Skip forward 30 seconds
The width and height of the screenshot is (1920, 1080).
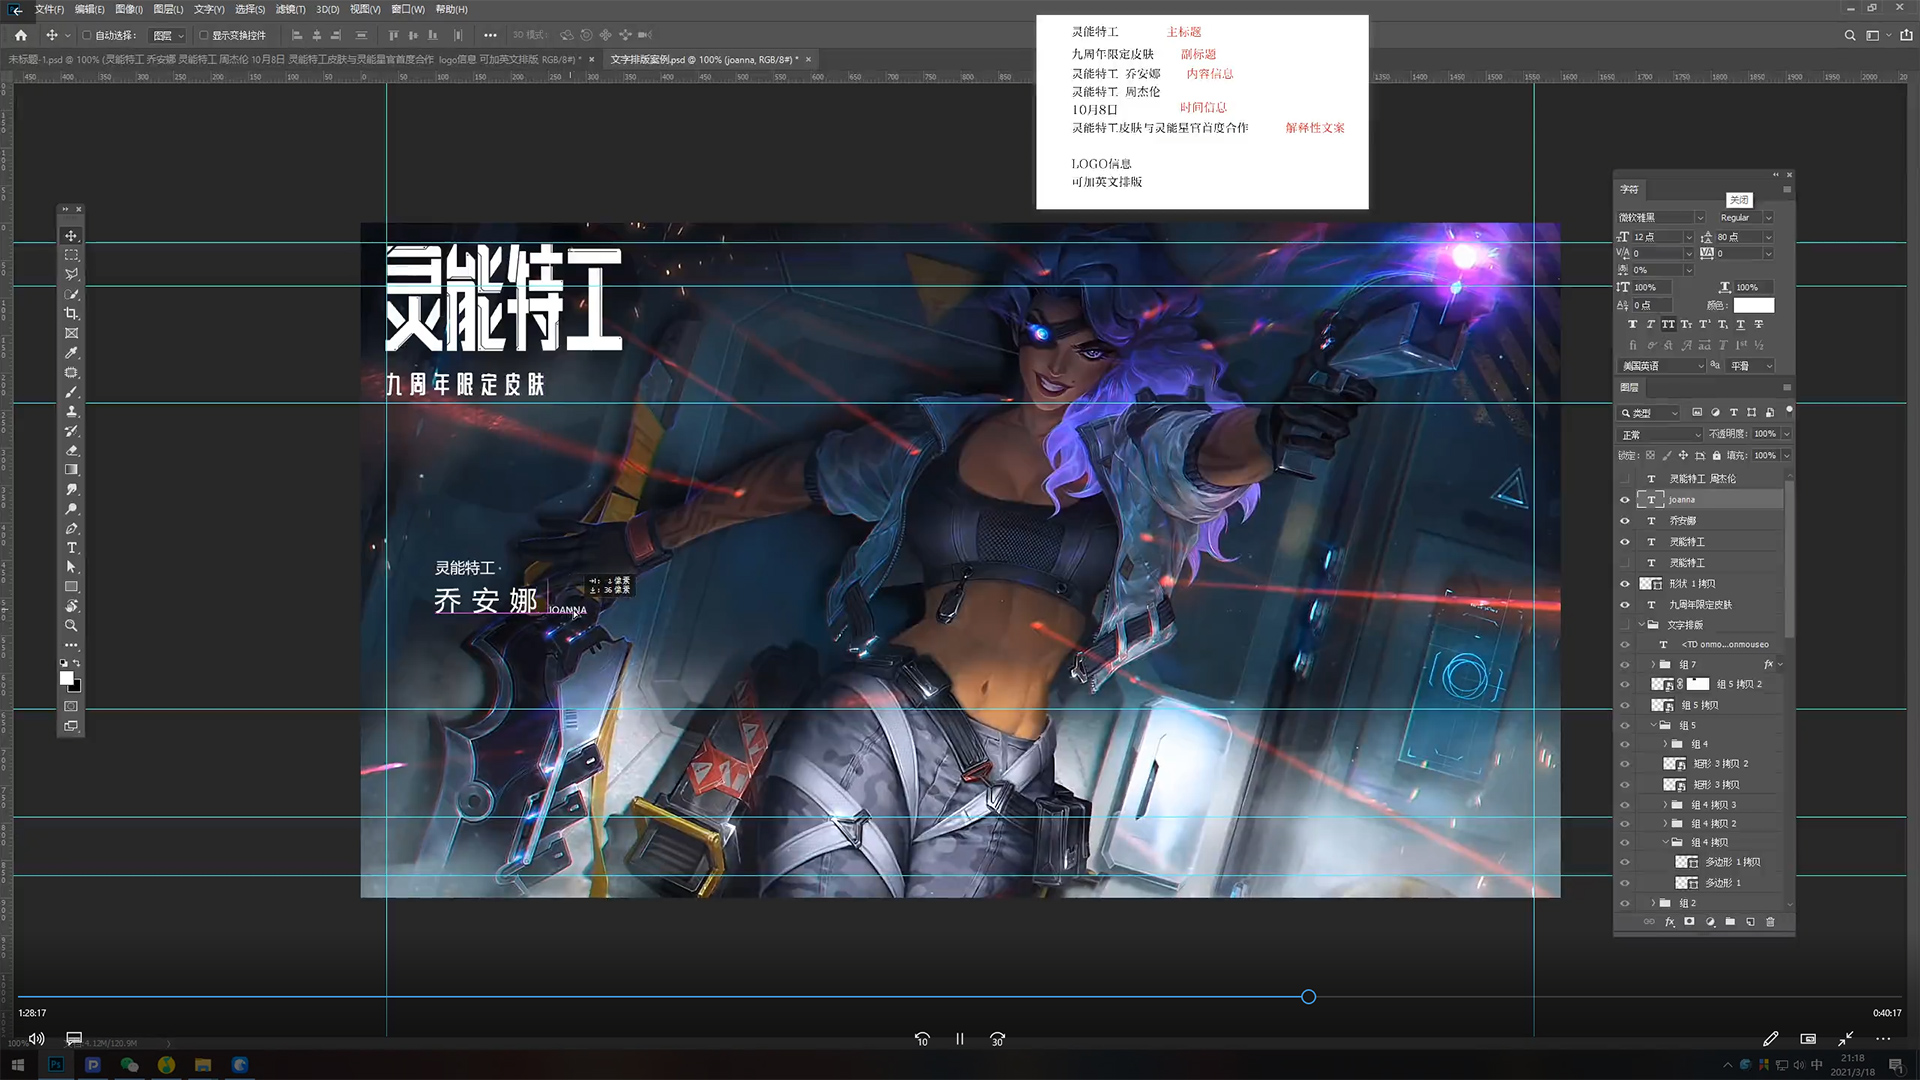(997, 1039)
